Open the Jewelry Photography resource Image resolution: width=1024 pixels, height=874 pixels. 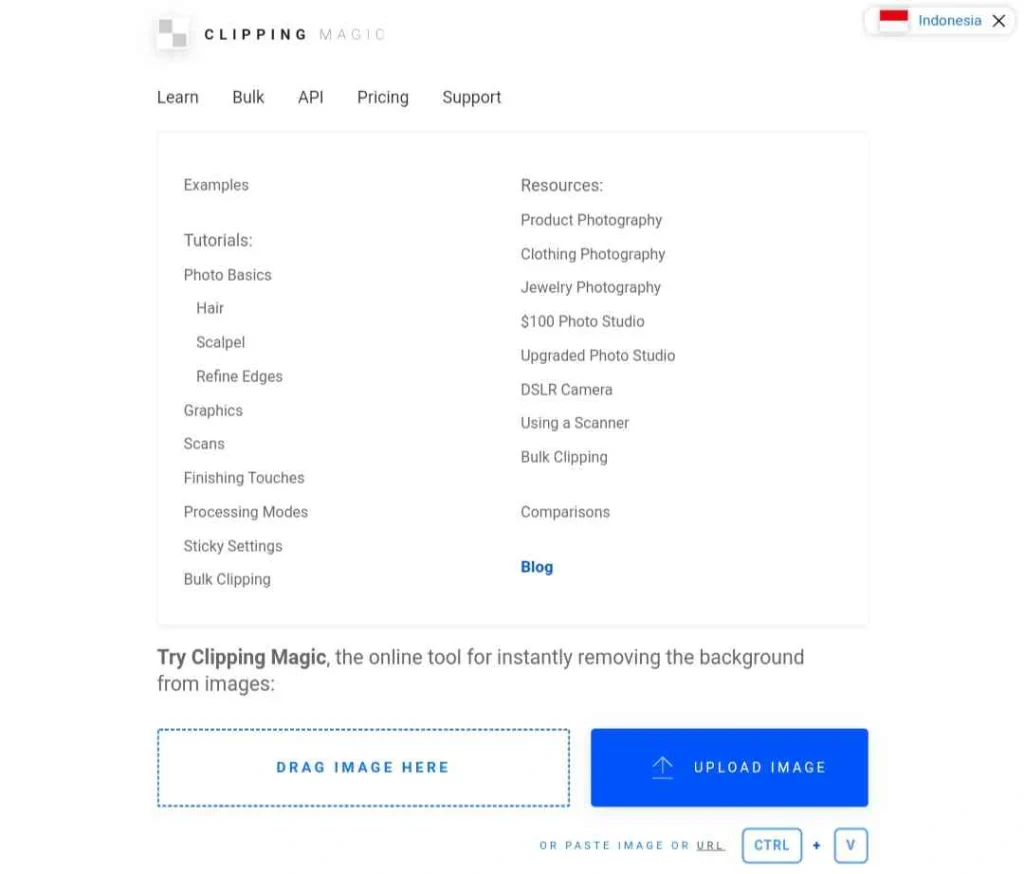[590, 287]
